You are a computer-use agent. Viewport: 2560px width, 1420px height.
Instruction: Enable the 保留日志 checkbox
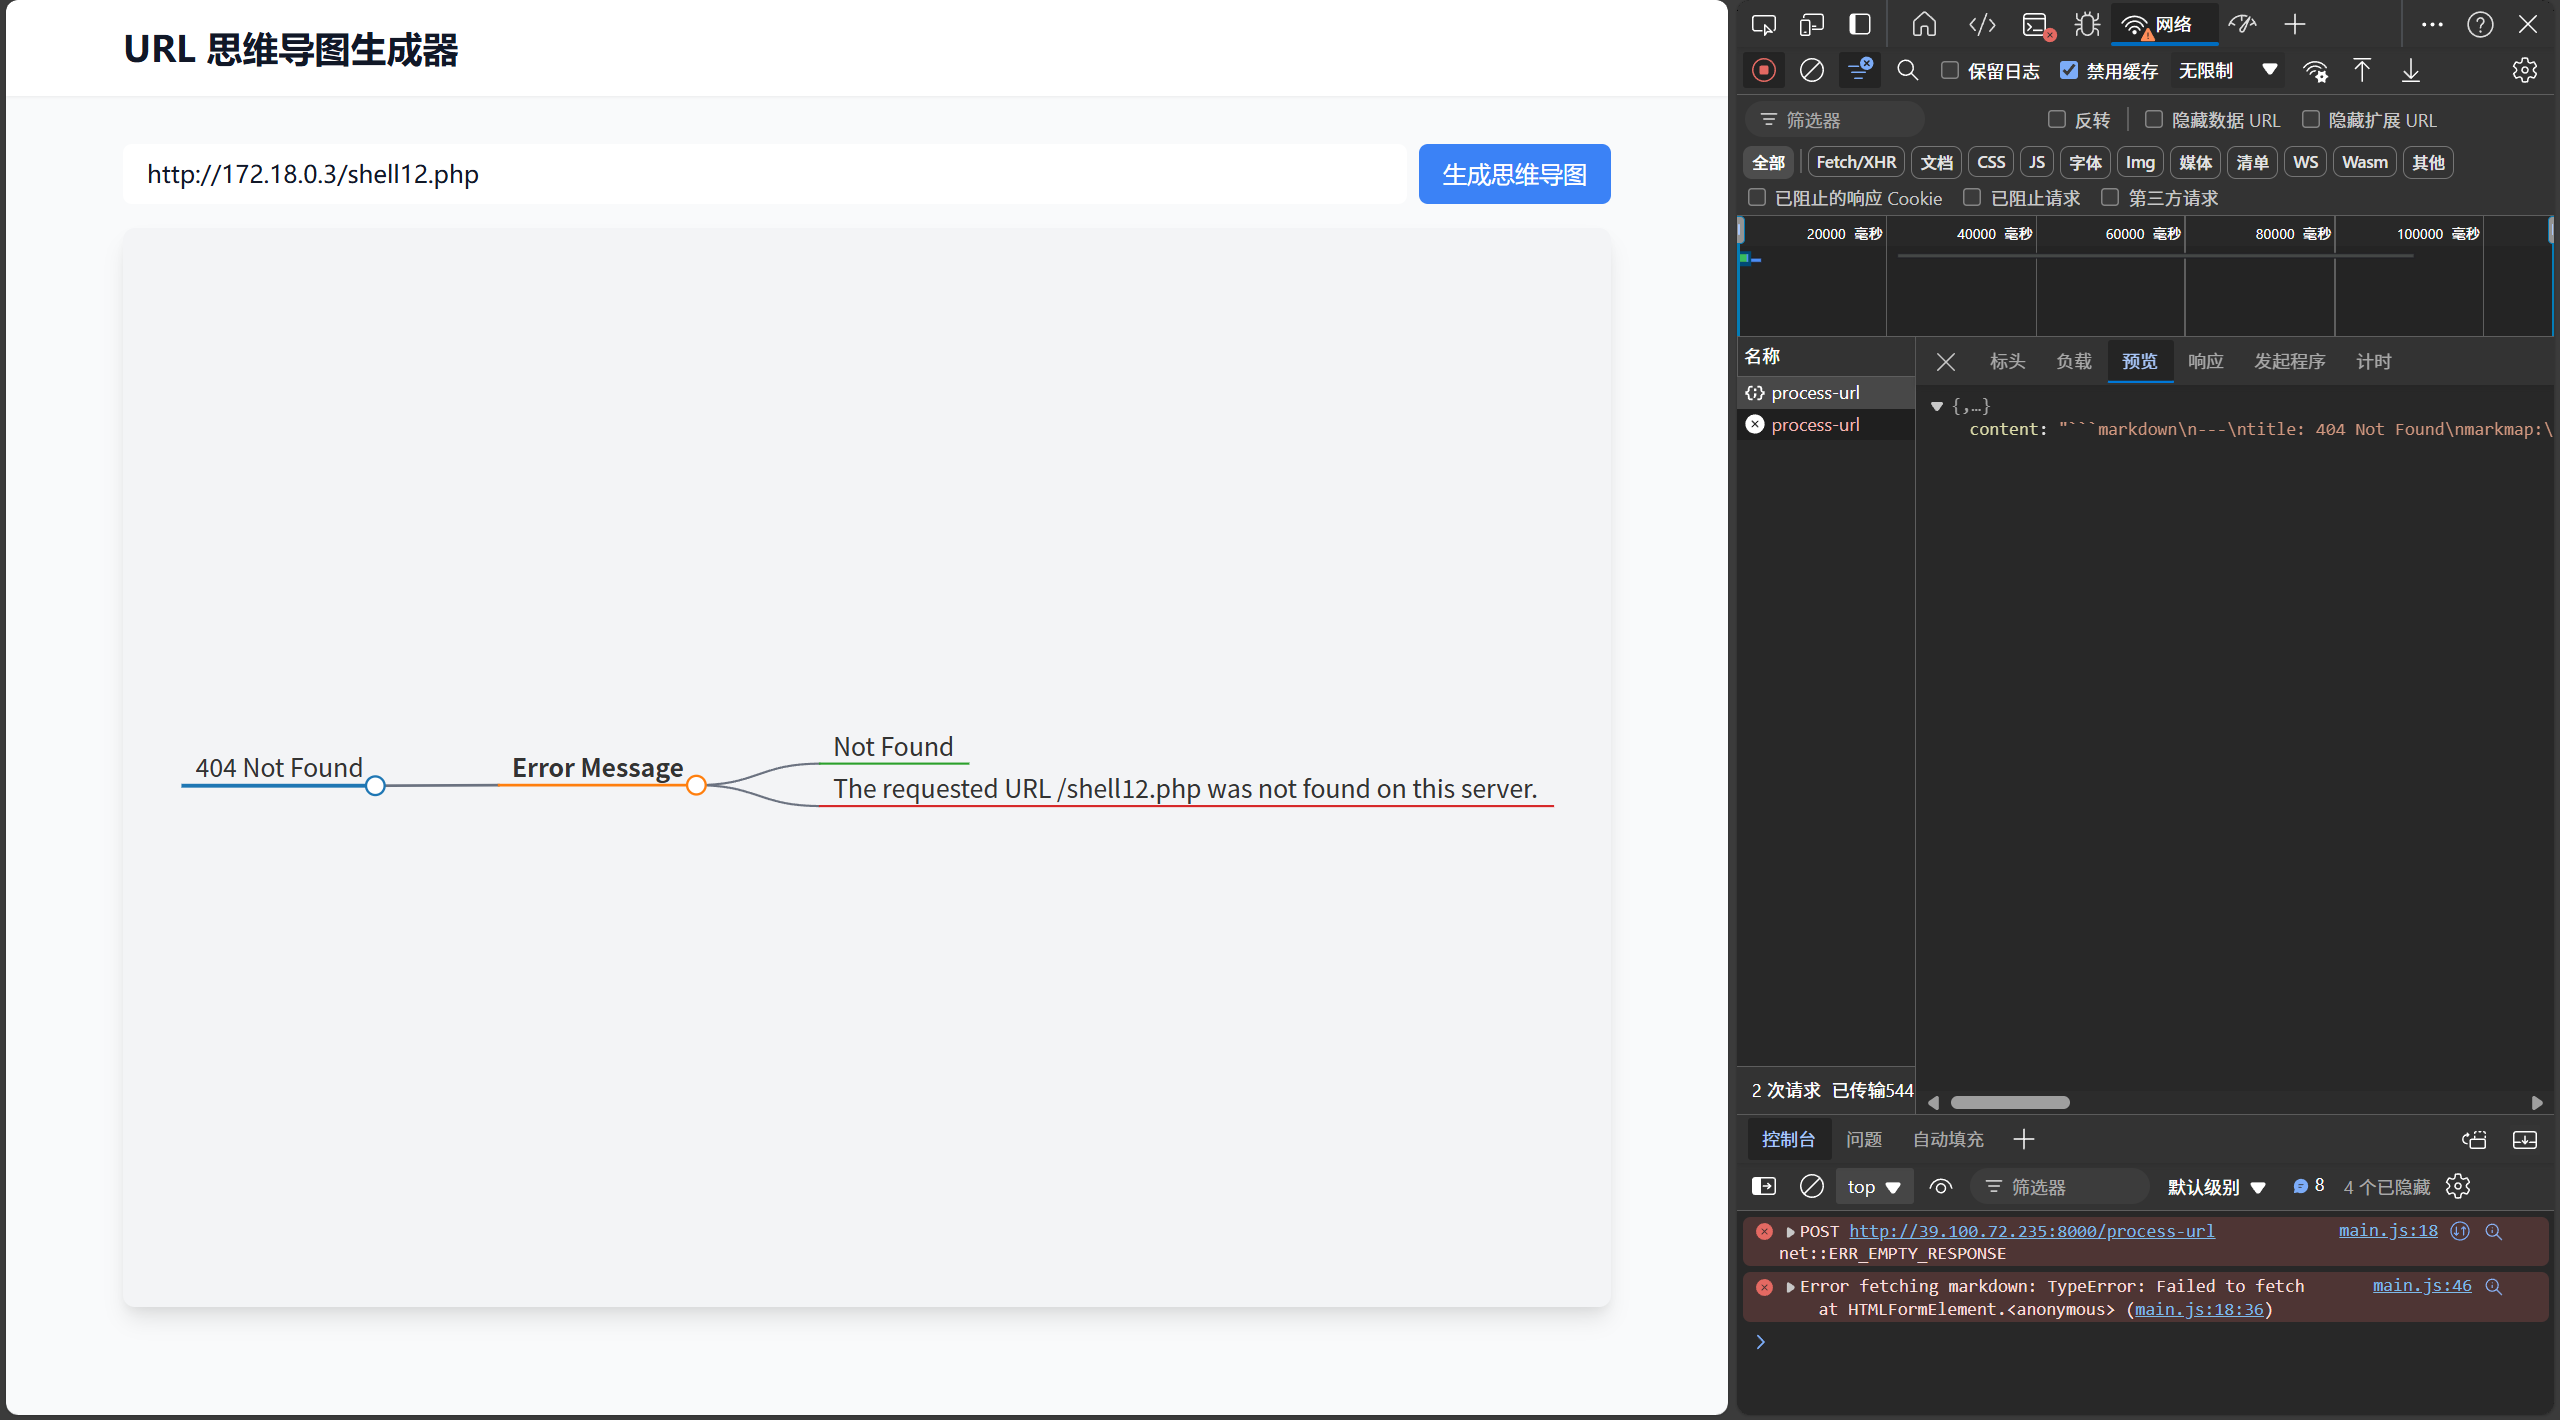1950,70
